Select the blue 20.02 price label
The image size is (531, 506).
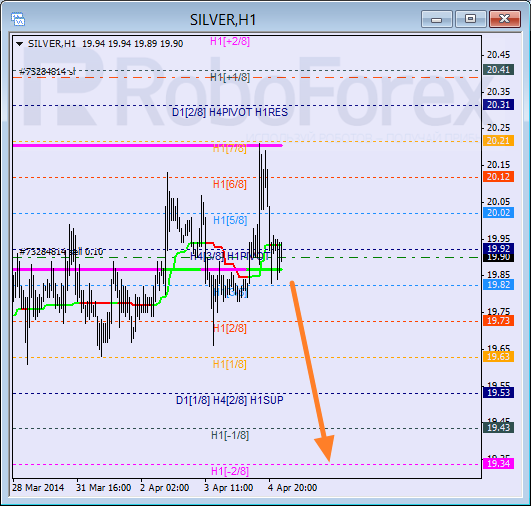click(x=498, y=213)
